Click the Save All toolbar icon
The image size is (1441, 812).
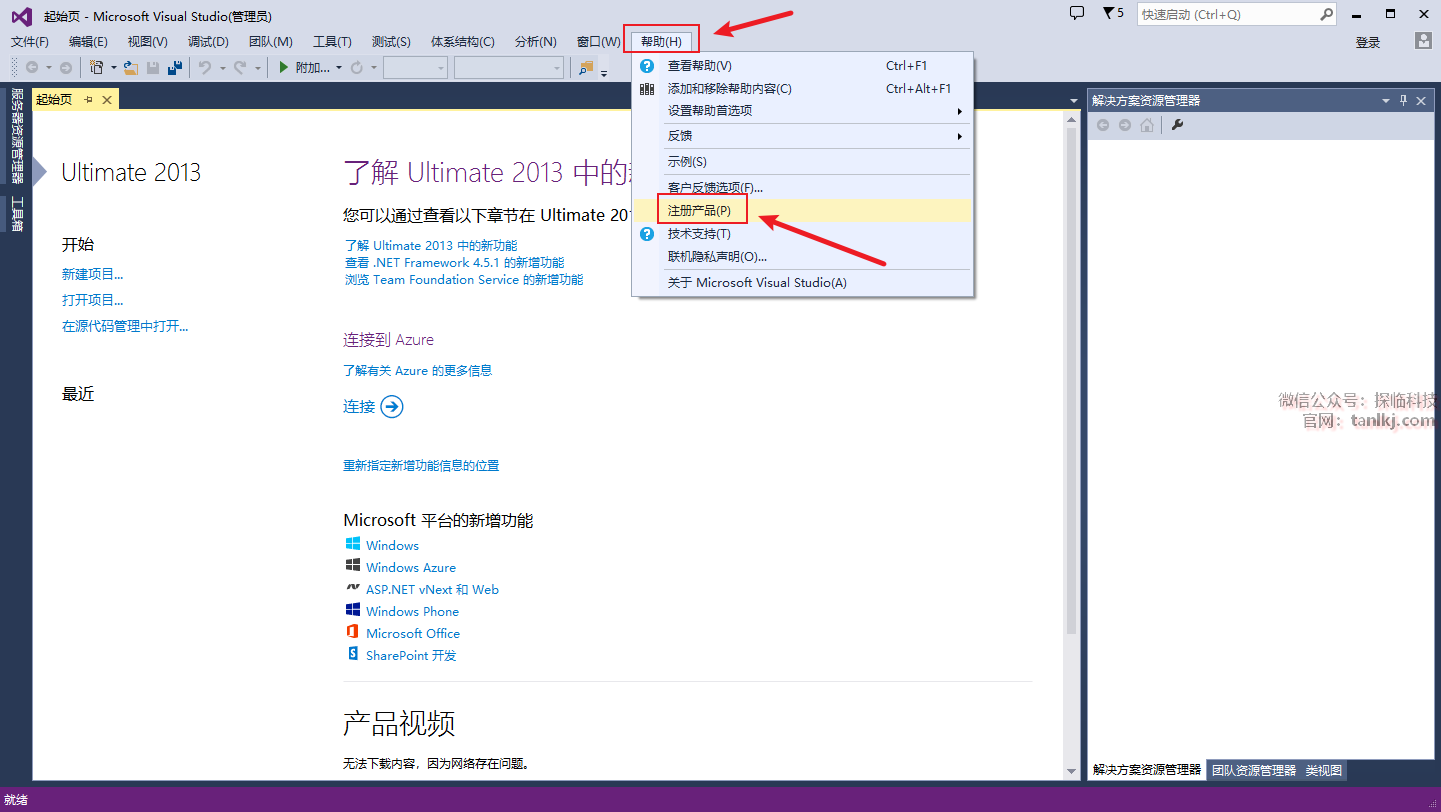[x=175, y=67]
